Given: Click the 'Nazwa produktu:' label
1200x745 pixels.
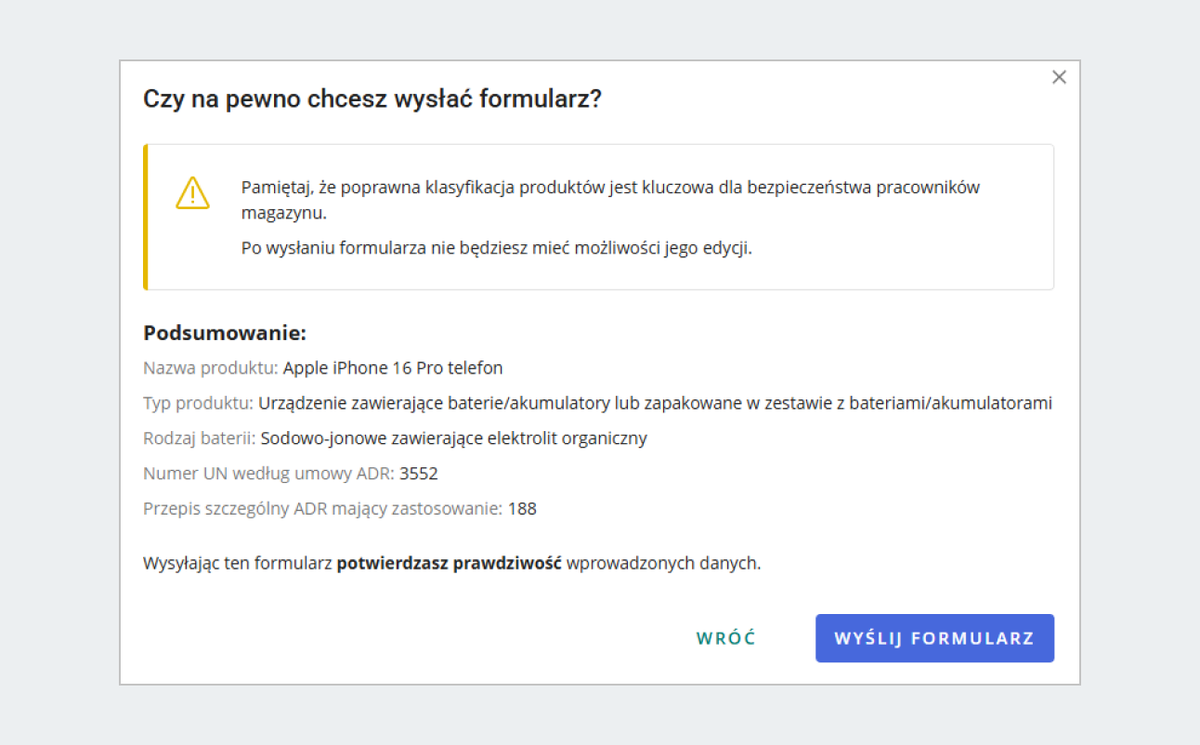Looking at the screenshot, I should pos(210,367).
